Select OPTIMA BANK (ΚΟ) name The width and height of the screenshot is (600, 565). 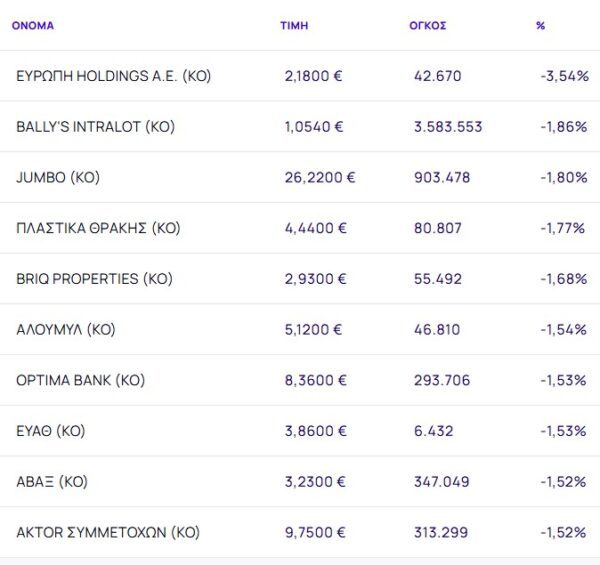coord(81,380)
